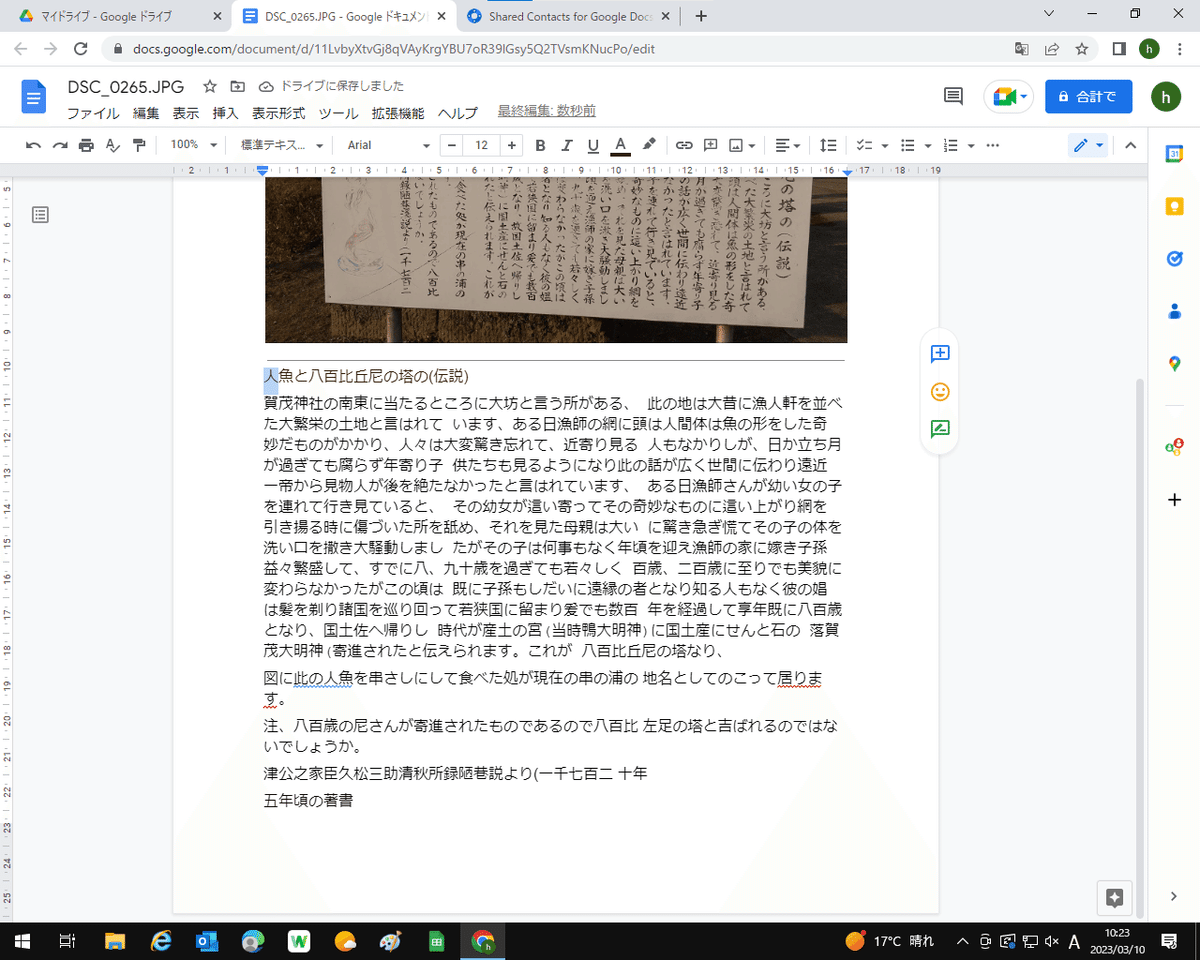
Task: Open Google Meet call button
Action: click(1007, 96)
